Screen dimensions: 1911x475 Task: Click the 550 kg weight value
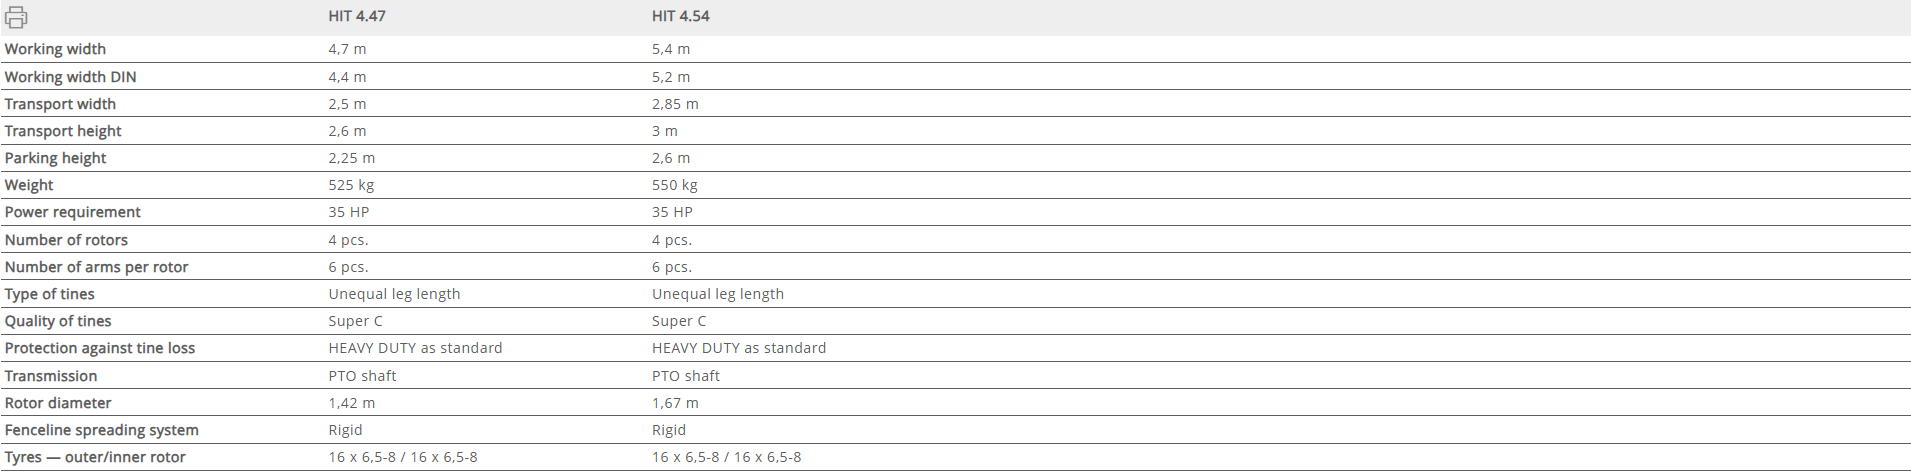674,185
